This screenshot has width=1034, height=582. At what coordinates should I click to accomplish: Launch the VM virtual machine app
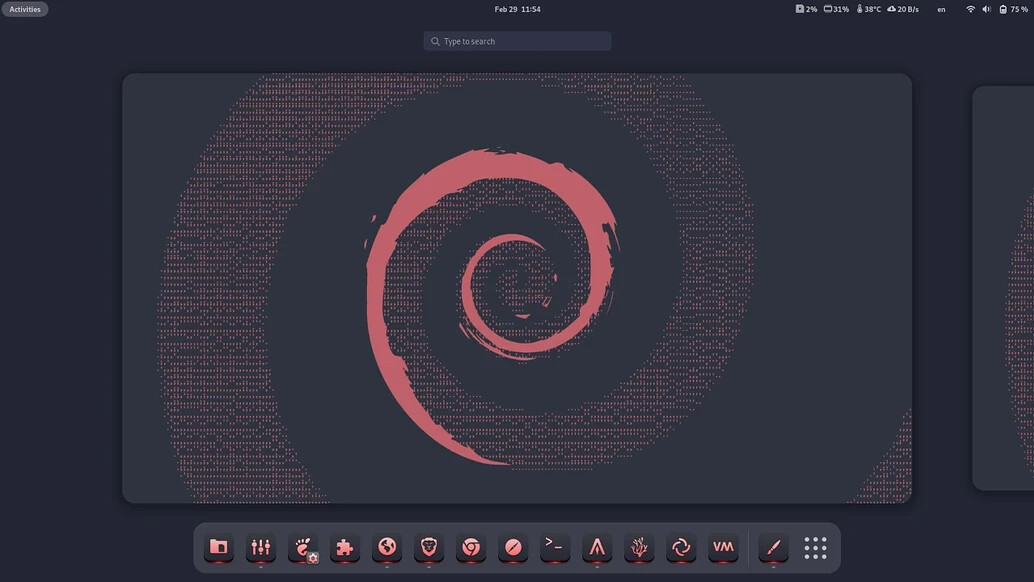coord(723,547)
